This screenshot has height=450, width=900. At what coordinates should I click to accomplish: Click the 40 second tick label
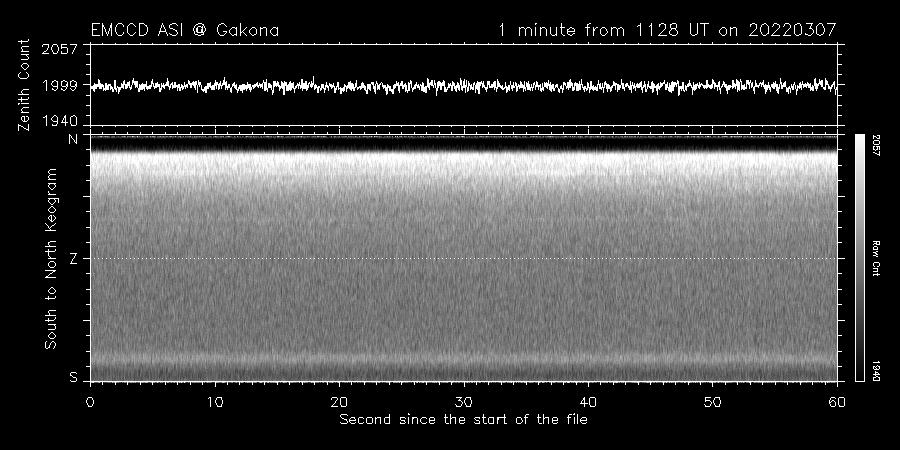click(x=588, y=402)
